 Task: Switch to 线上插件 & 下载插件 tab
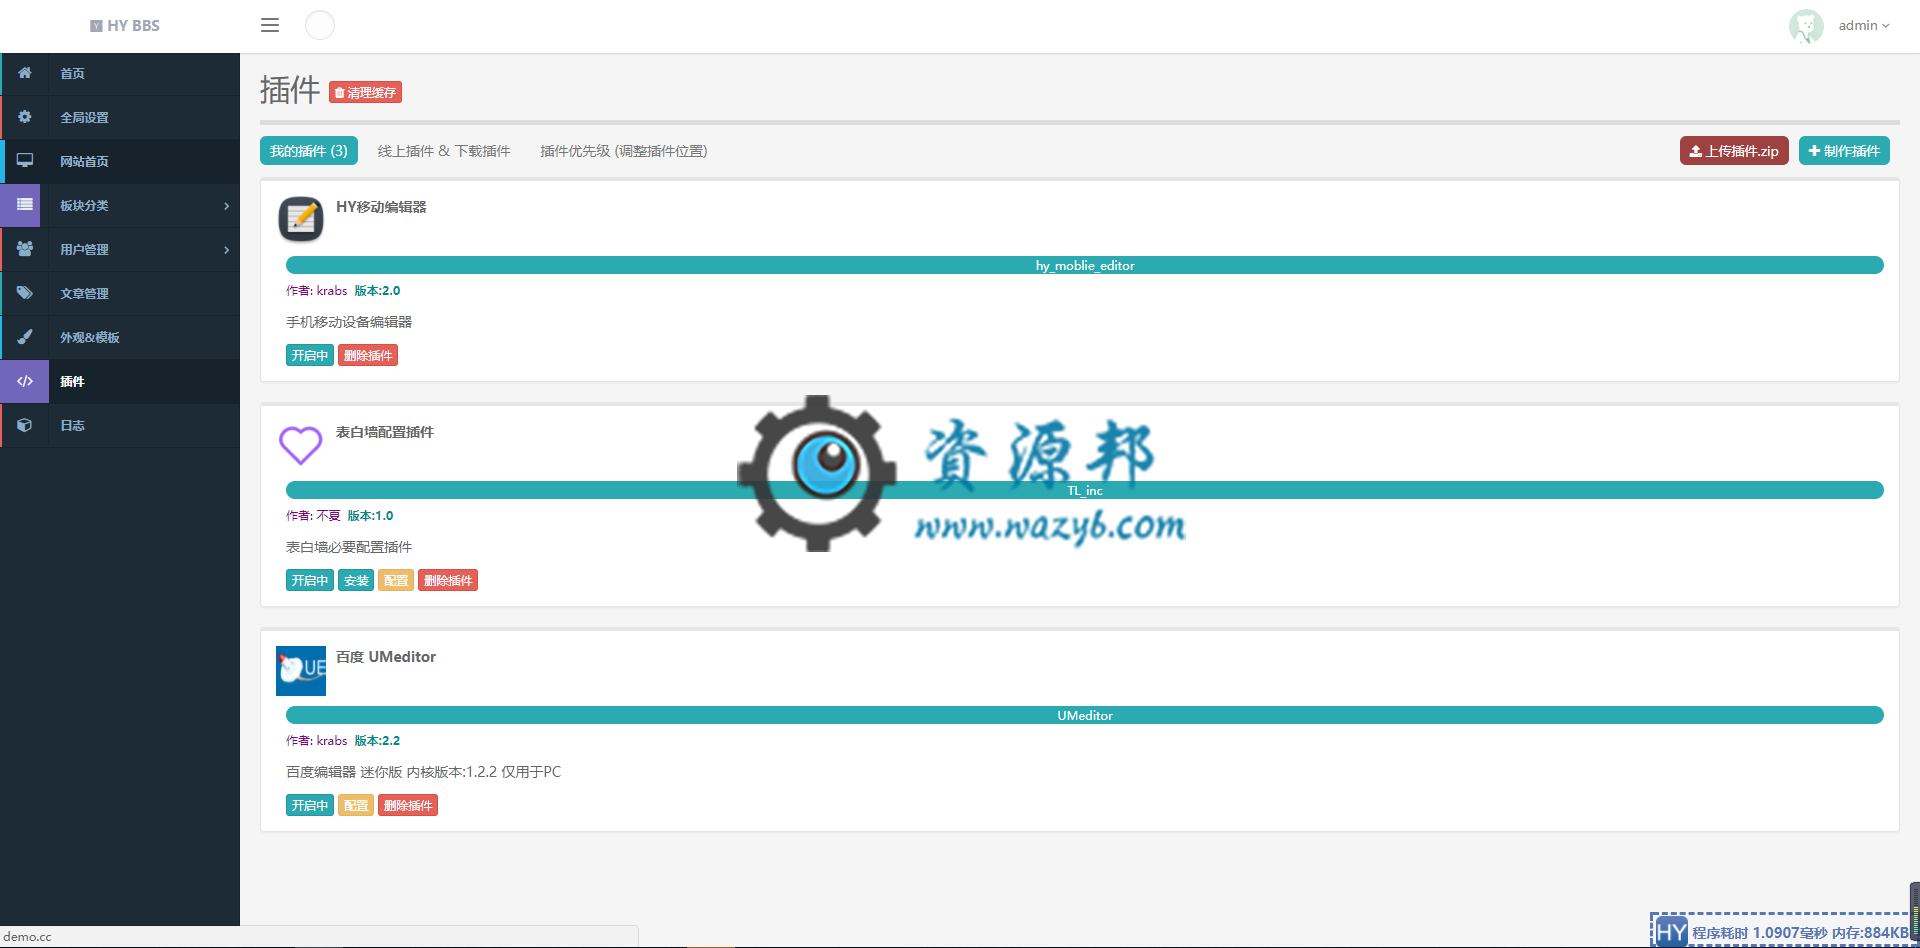444,151
